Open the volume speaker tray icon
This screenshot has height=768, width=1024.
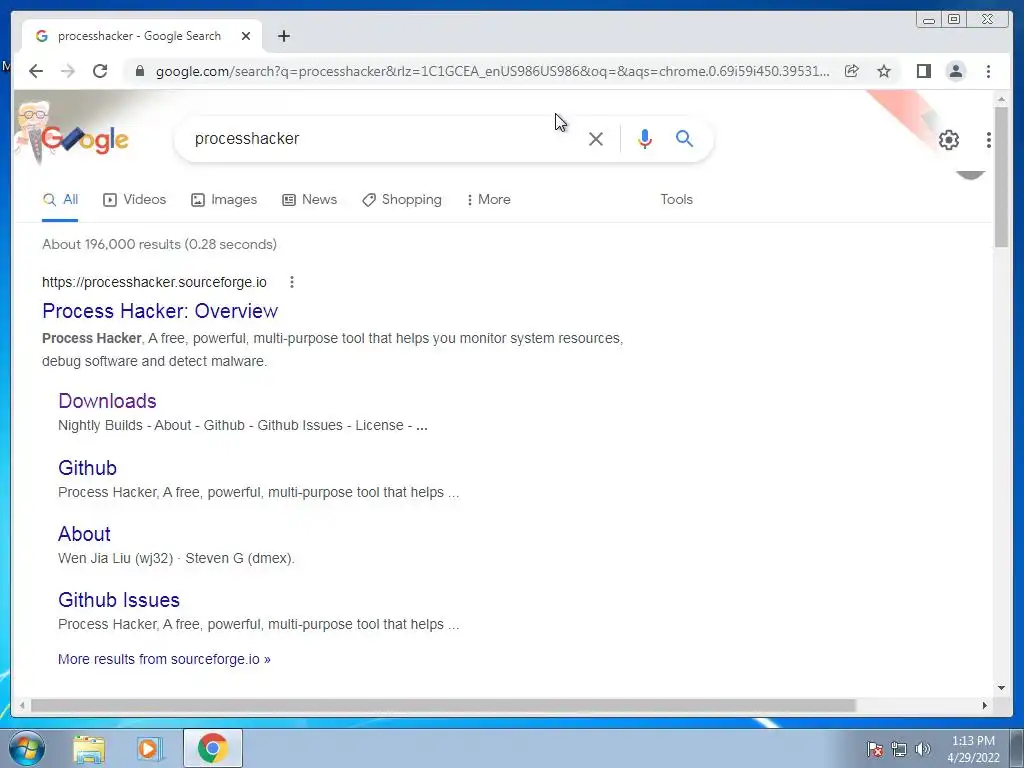coord(923,749)
